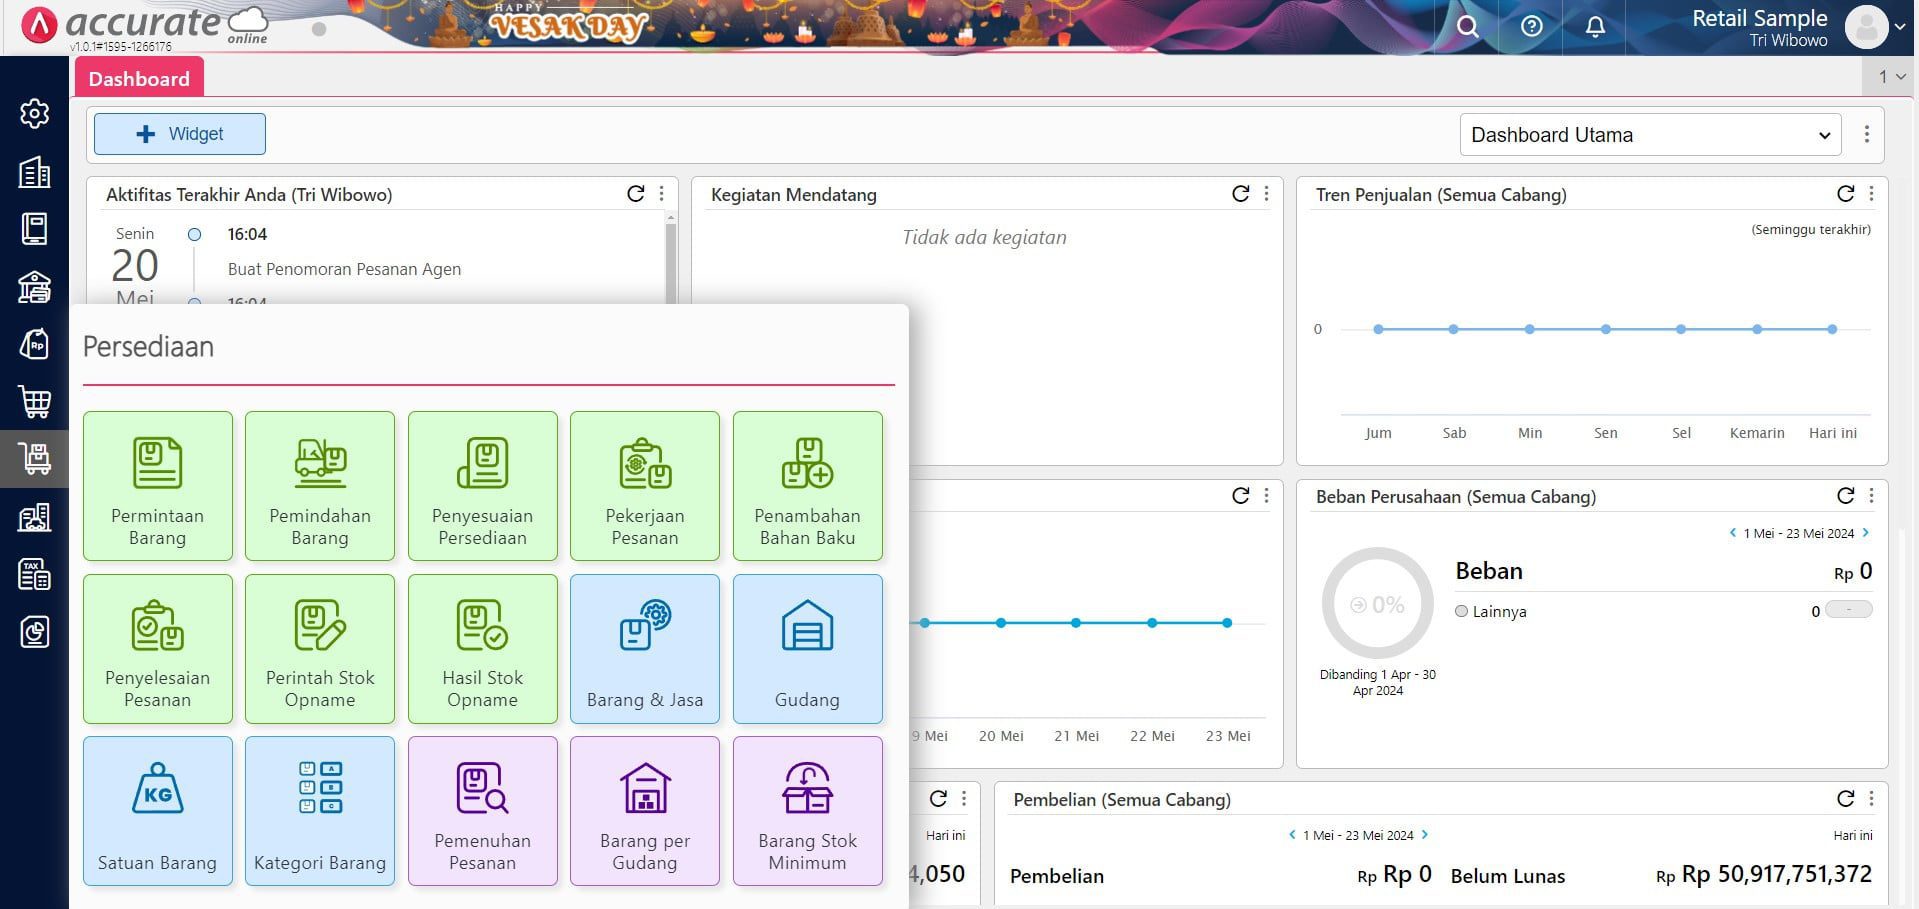Open the Persediaan menu icon in sidebar
Viewport: 1919px width, 909px height.
[x=35, y=458]
